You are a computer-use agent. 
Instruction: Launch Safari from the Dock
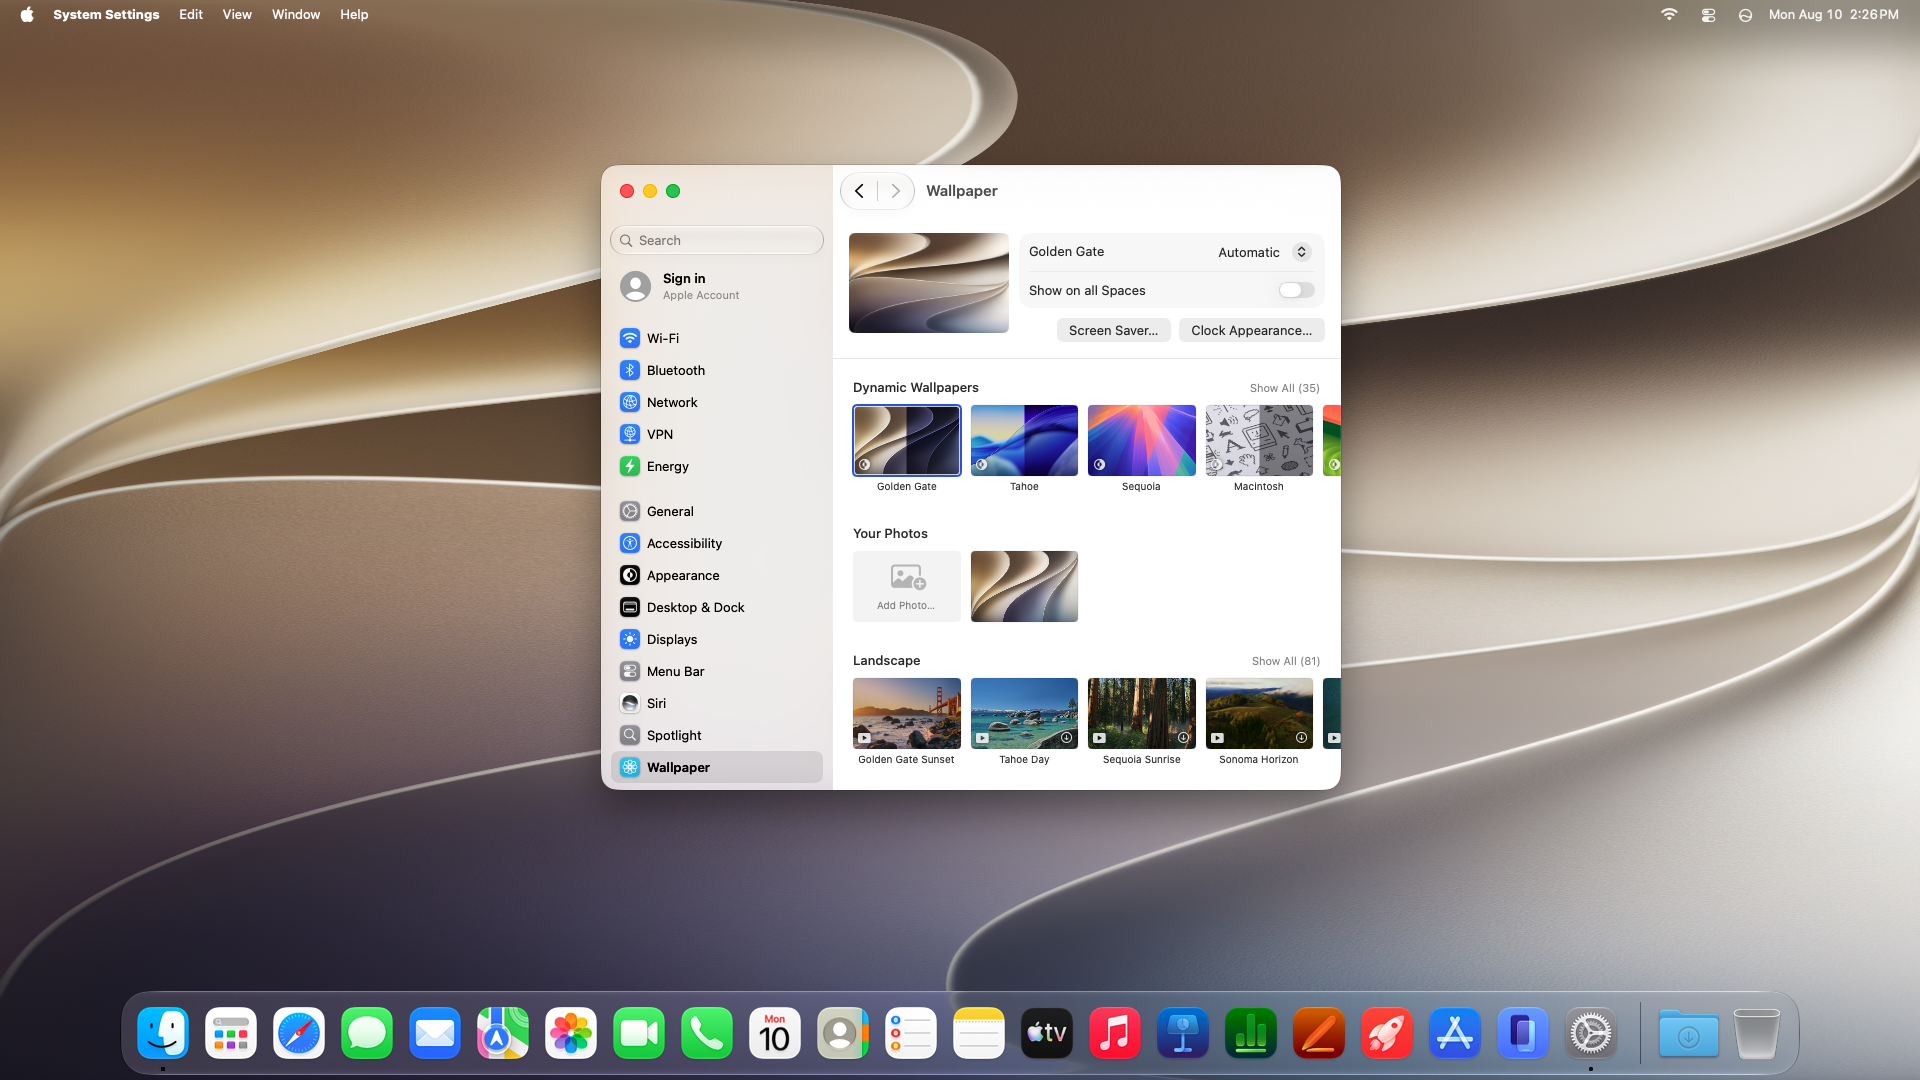click(299, 1033)
